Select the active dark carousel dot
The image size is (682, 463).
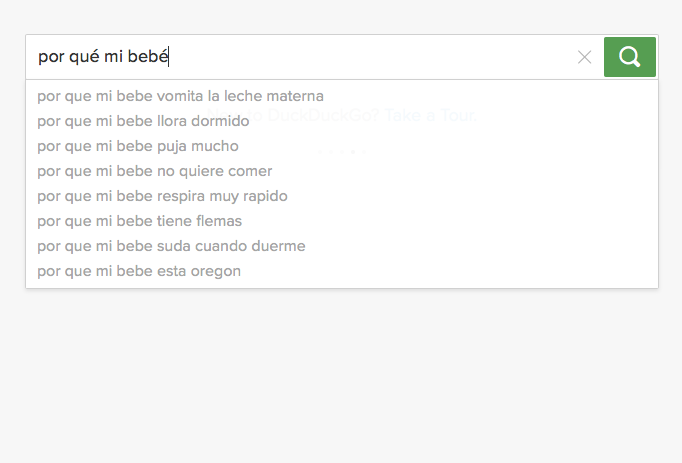pyautogui.click(x=353, y=152)
